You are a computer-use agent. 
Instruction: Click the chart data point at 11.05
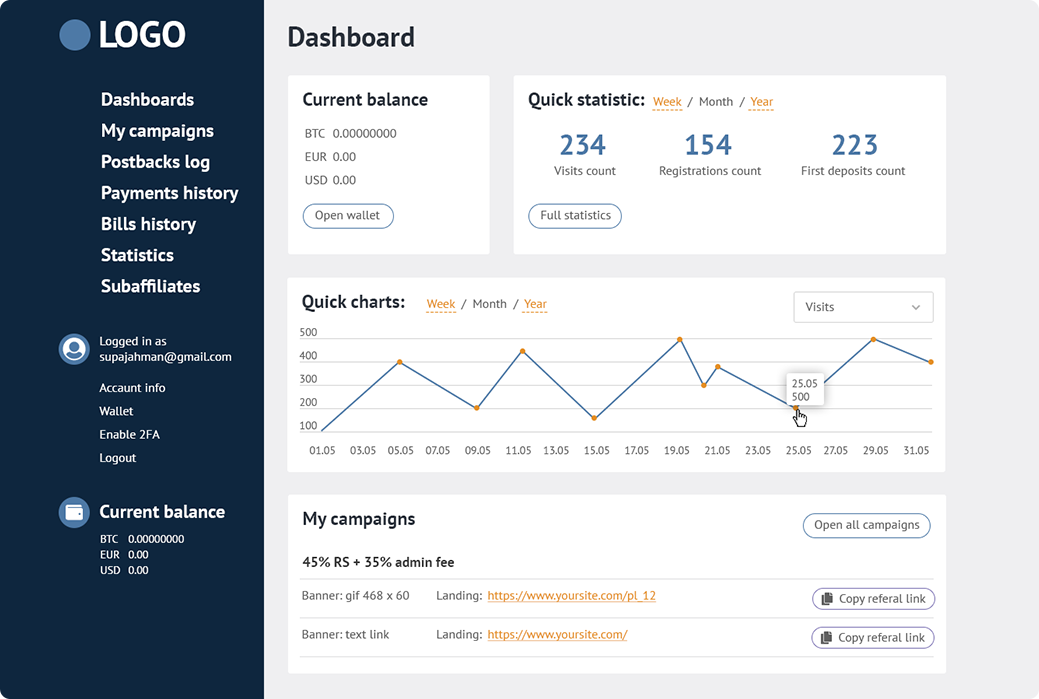tap(523, 351)
